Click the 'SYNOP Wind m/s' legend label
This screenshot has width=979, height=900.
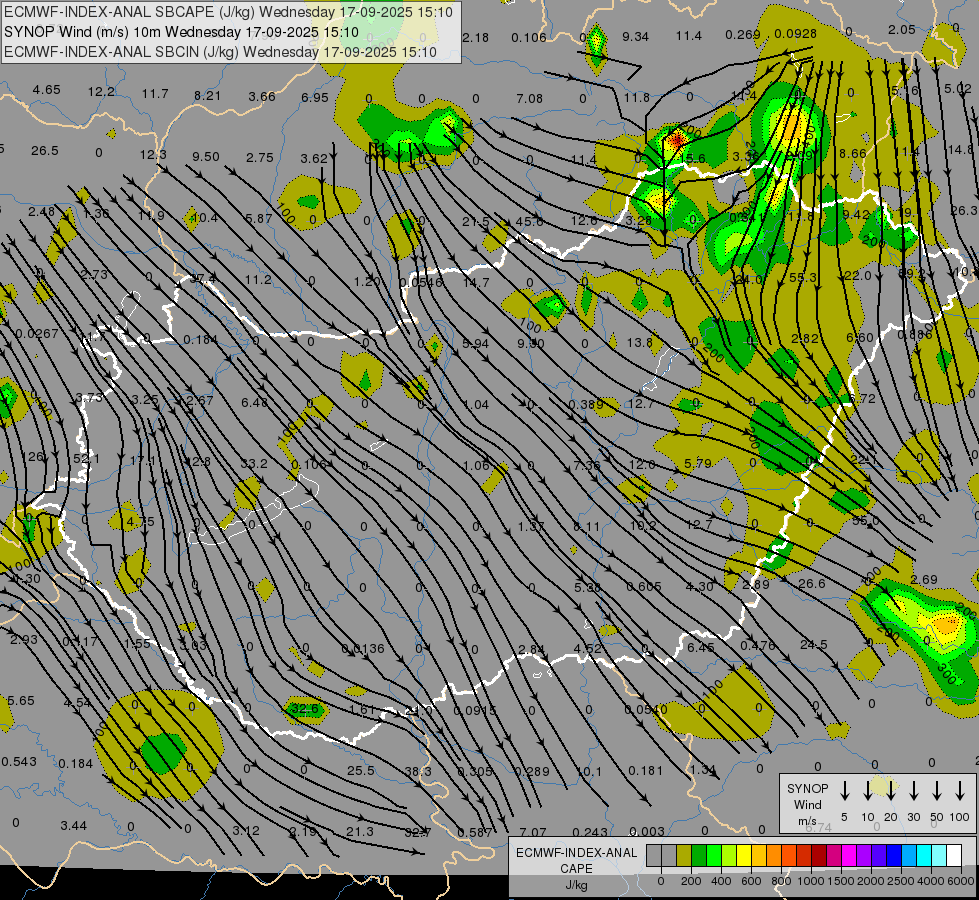807,804
